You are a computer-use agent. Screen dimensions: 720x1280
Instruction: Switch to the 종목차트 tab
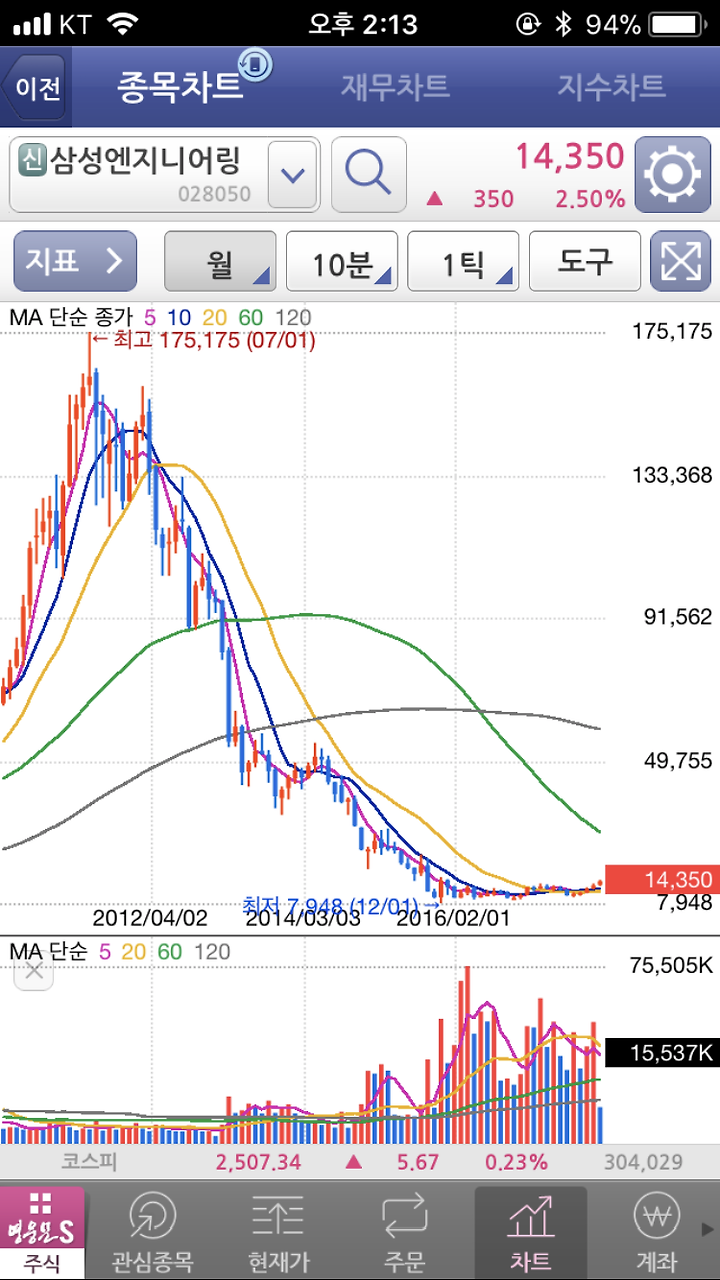(180, 86)
